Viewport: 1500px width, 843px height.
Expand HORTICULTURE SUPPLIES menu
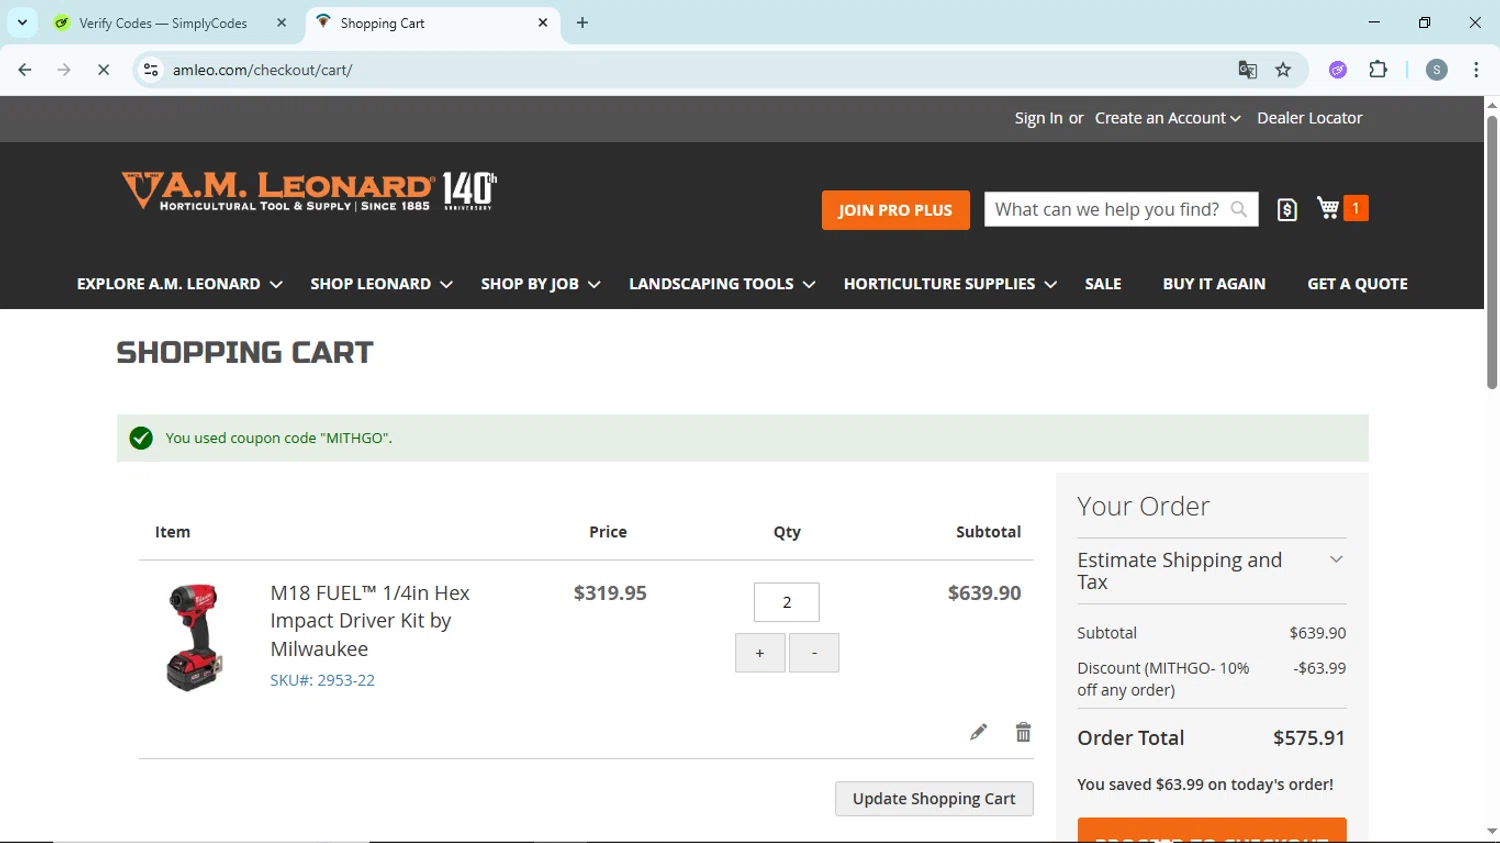(950, 284)
